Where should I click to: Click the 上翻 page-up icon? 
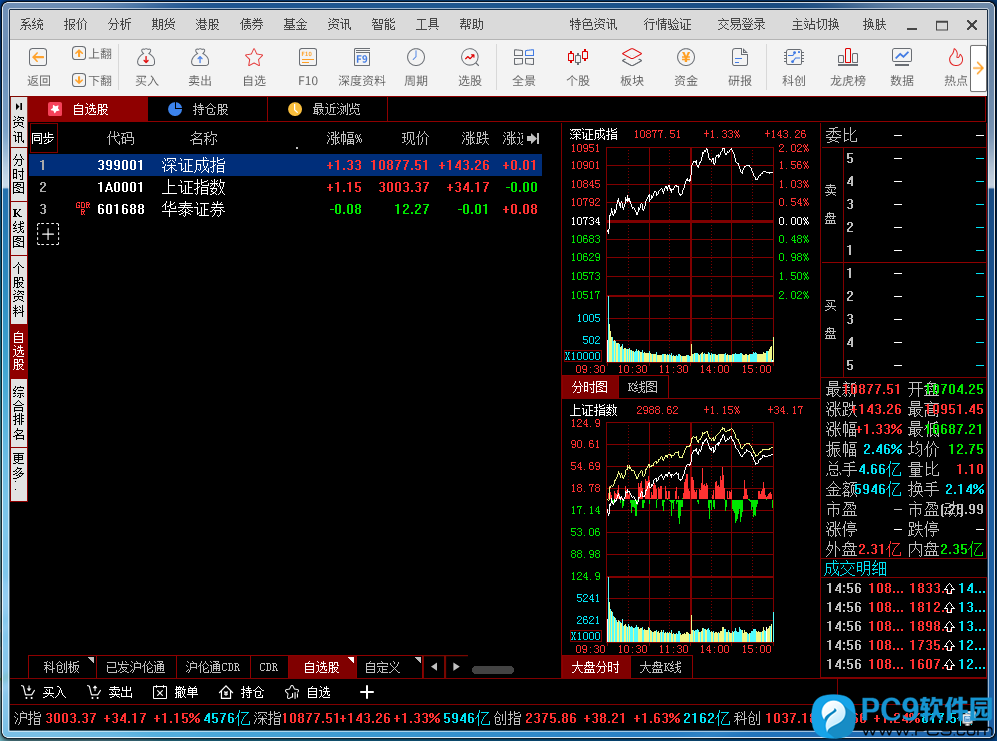click(79, 53)
